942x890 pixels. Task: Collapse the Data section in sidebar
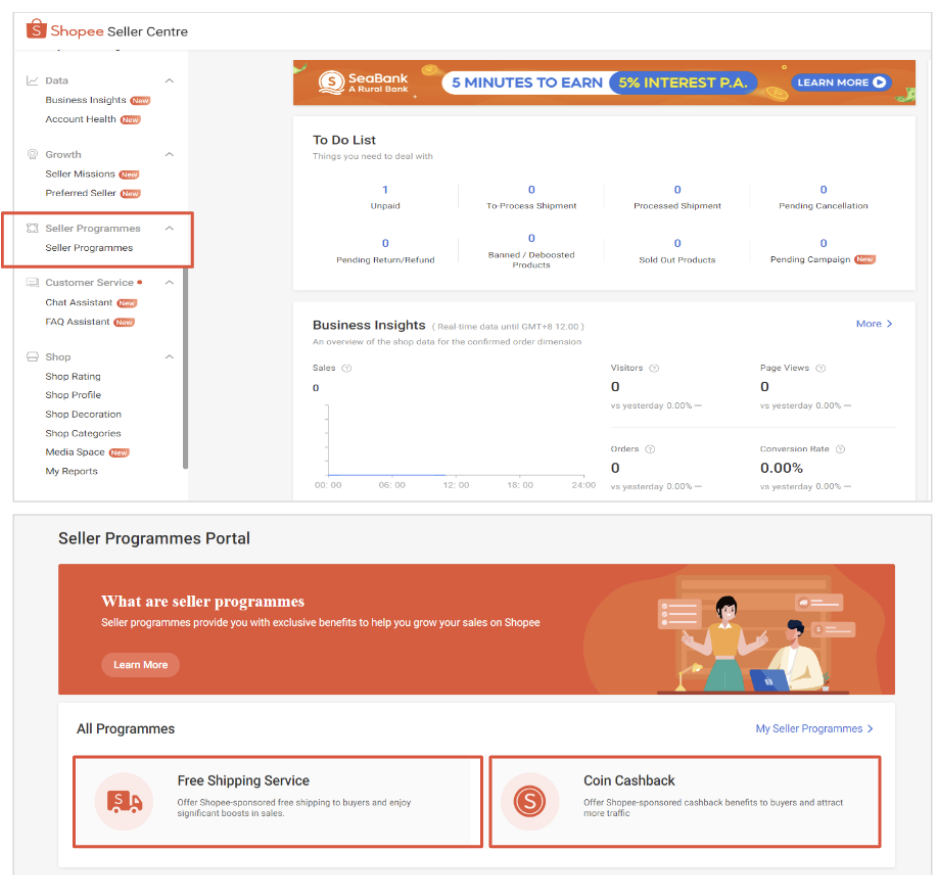[169, 80]
